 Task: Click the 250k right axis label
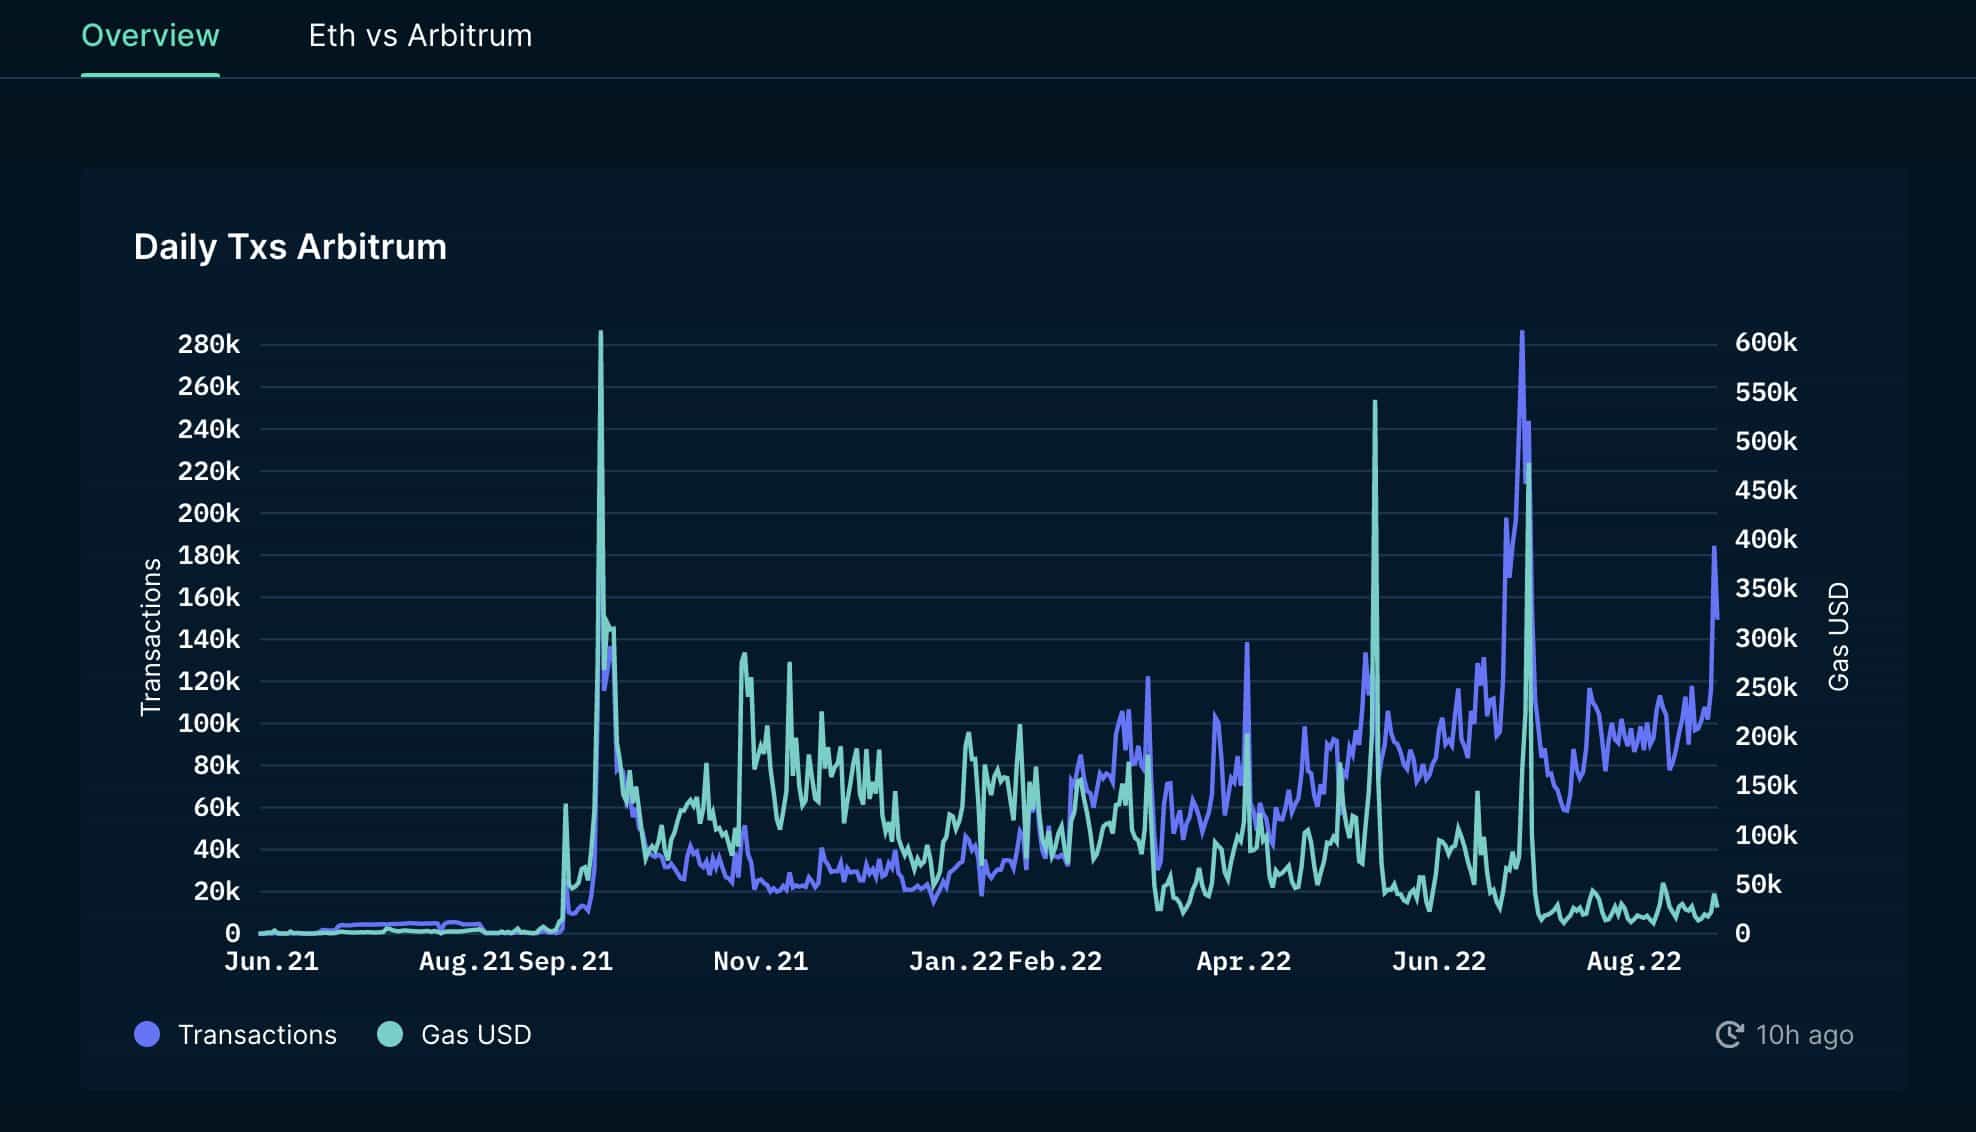1766,687
